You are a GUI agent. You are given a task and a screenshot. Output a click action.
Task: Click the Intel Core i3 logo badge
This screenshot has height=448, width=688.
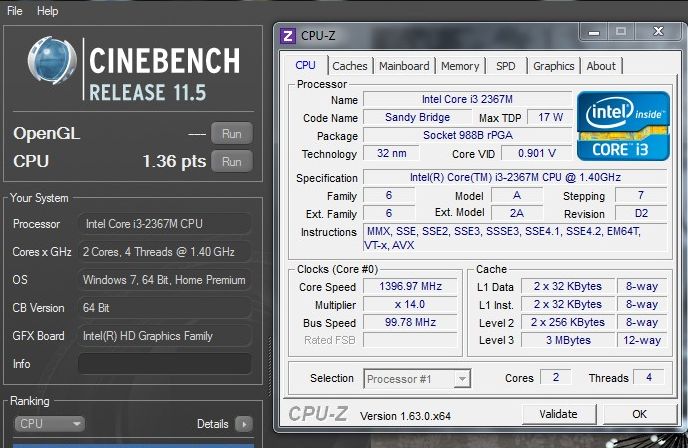[x=623, y=125]
